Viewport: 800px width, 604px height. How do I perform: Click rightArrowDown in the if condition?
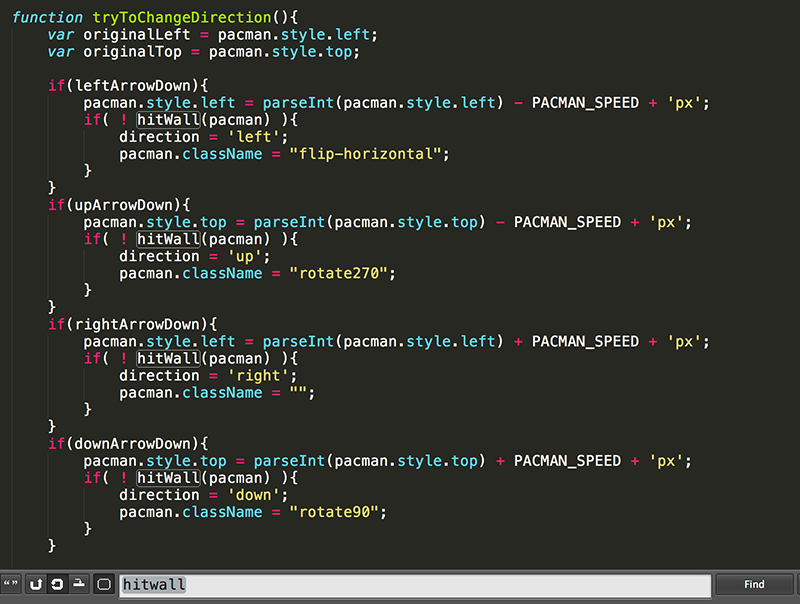coord(137,324)
